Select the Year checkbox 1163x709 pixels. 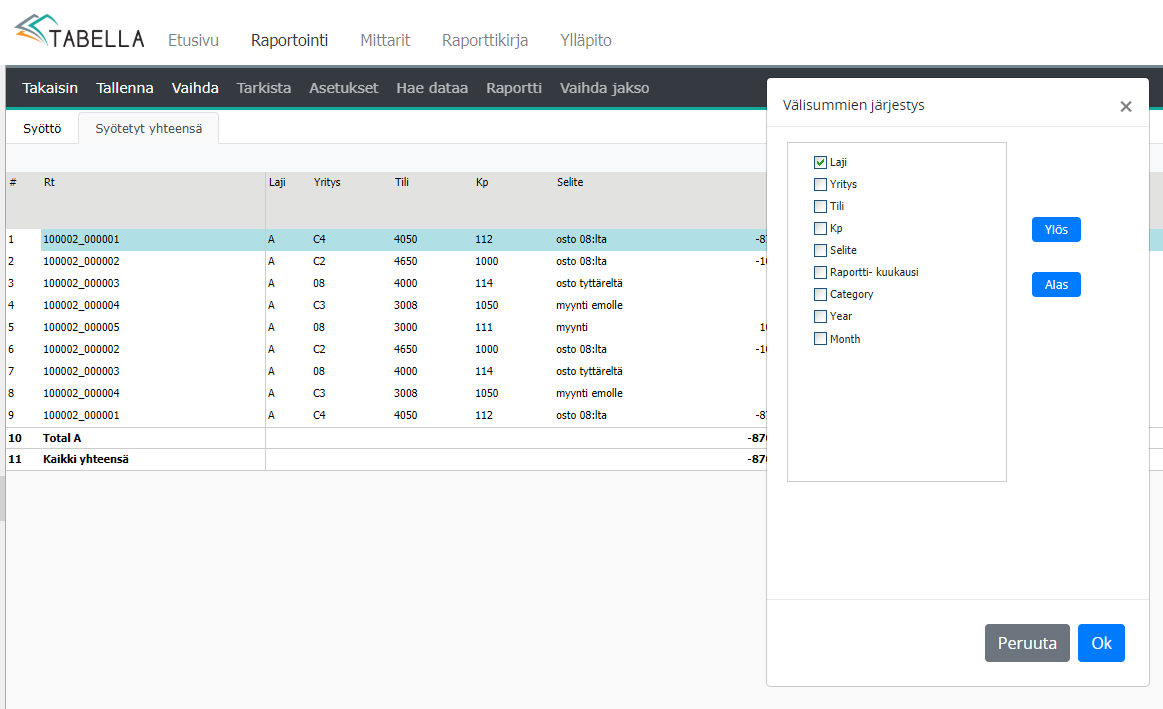(820, 316)
